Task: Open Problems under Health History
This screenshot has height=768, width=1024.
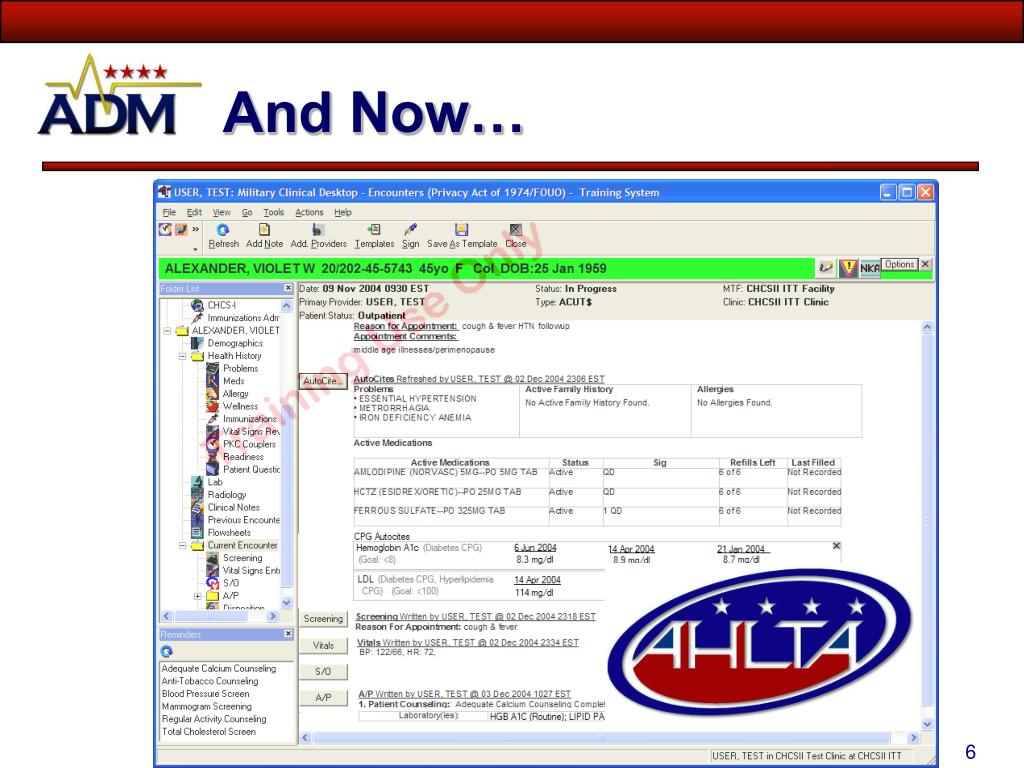Action: click(240, 368)
